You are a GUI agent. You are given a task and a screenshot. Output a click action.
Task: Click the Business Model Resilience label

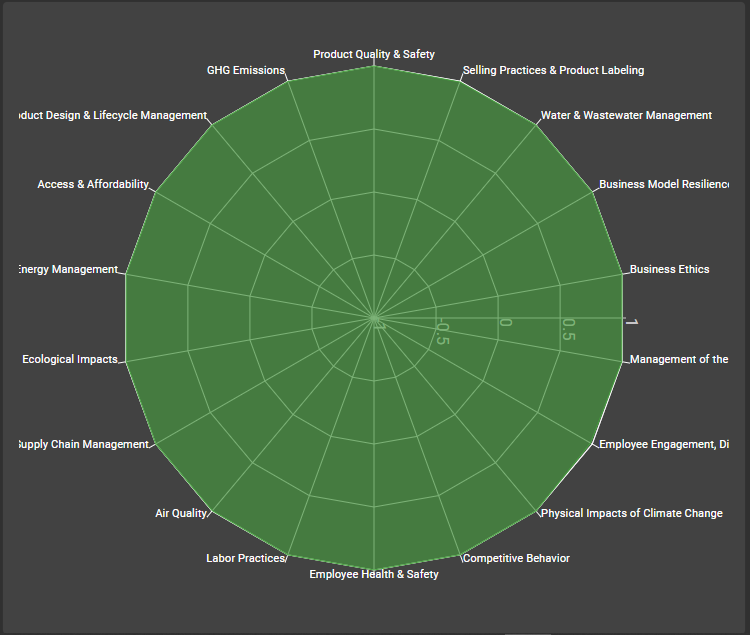(x=664, y=184)
